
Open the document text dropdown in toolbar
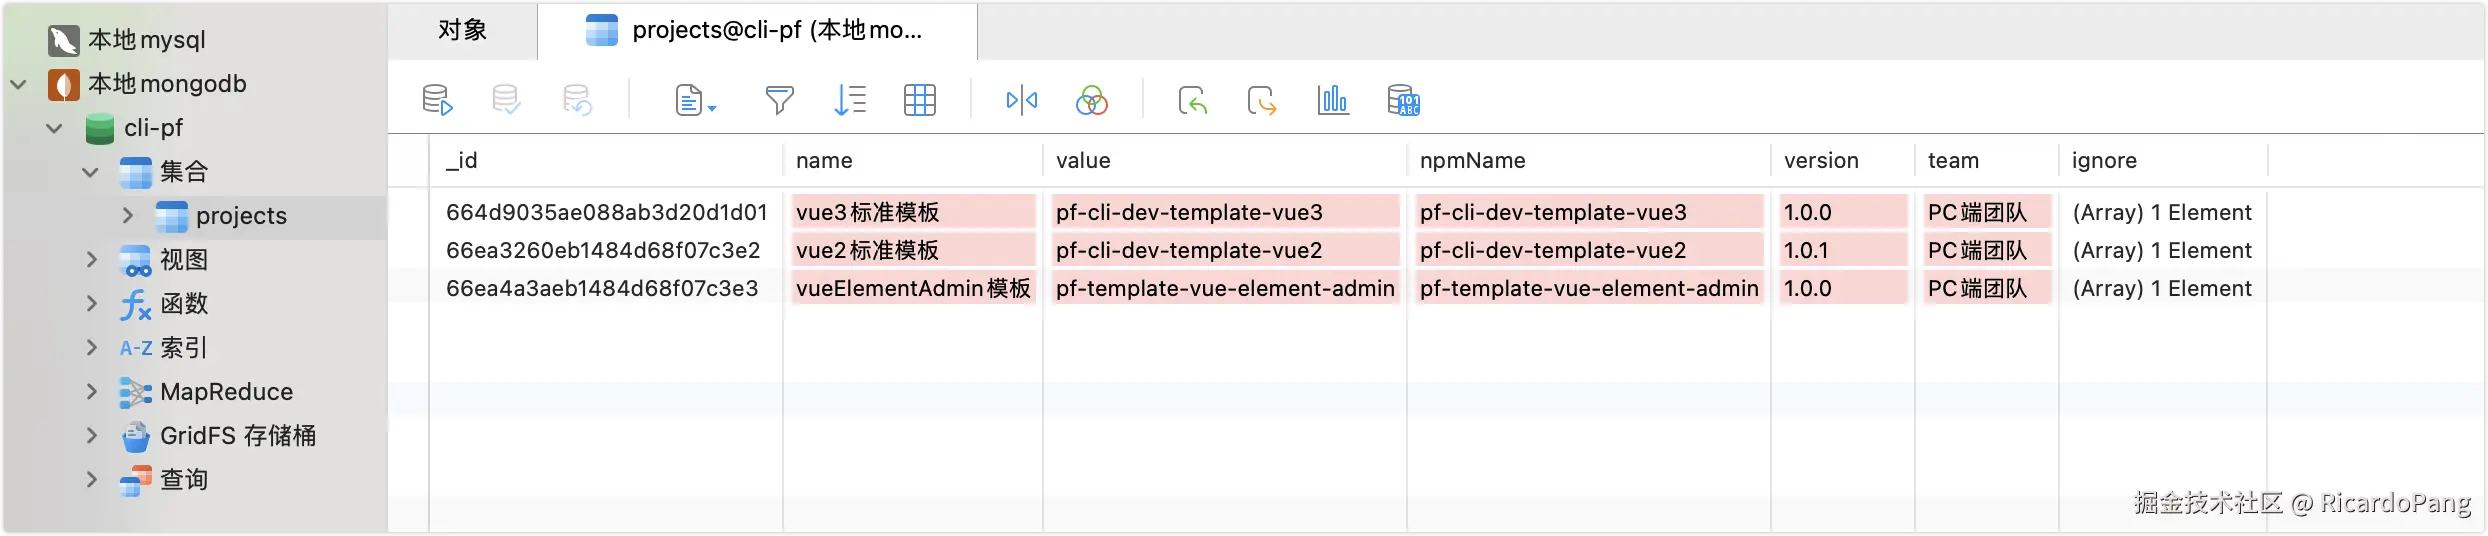(696, 100)
